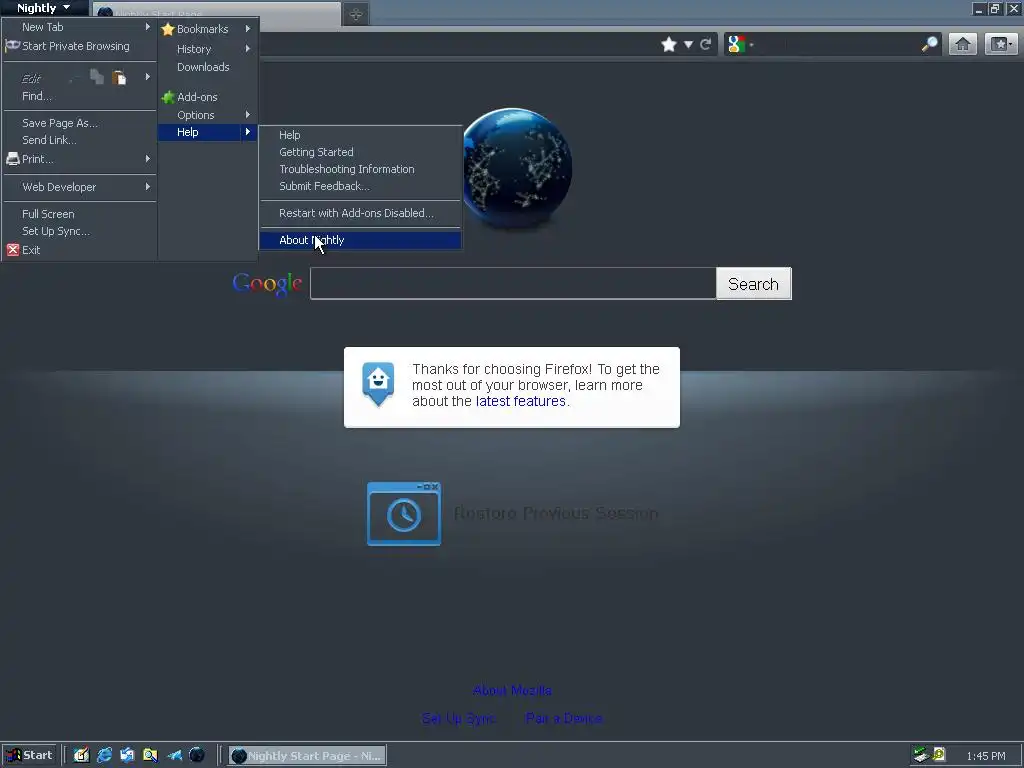Click the reload page icon
This screenshot has width=1024, height=768.
click(x=705, y=44)
